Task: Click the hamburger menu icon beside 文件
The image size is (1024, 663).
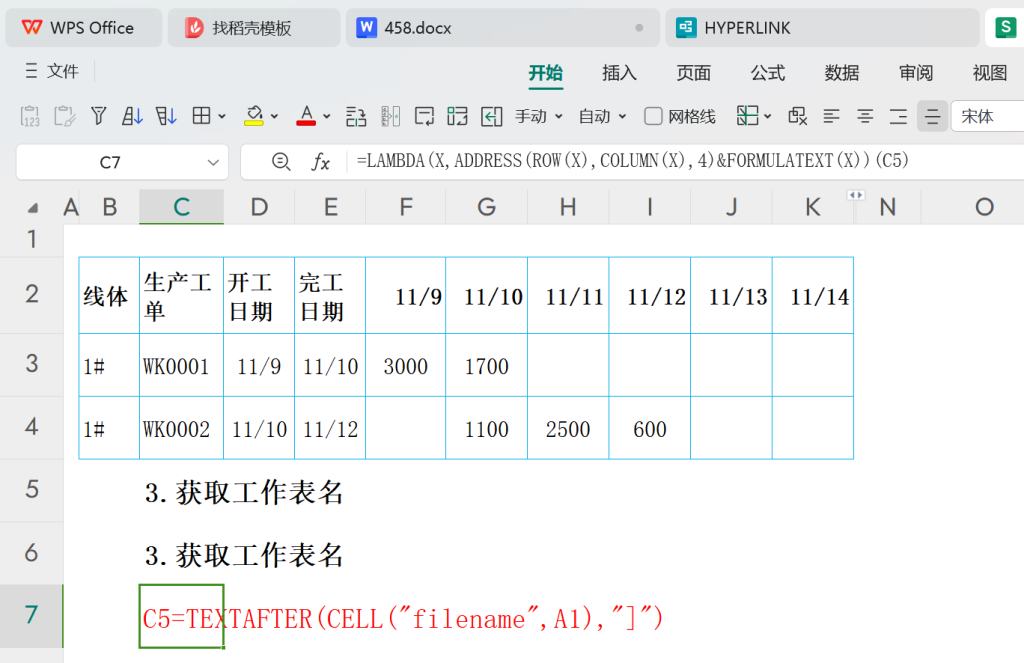Action: [31, 71]
